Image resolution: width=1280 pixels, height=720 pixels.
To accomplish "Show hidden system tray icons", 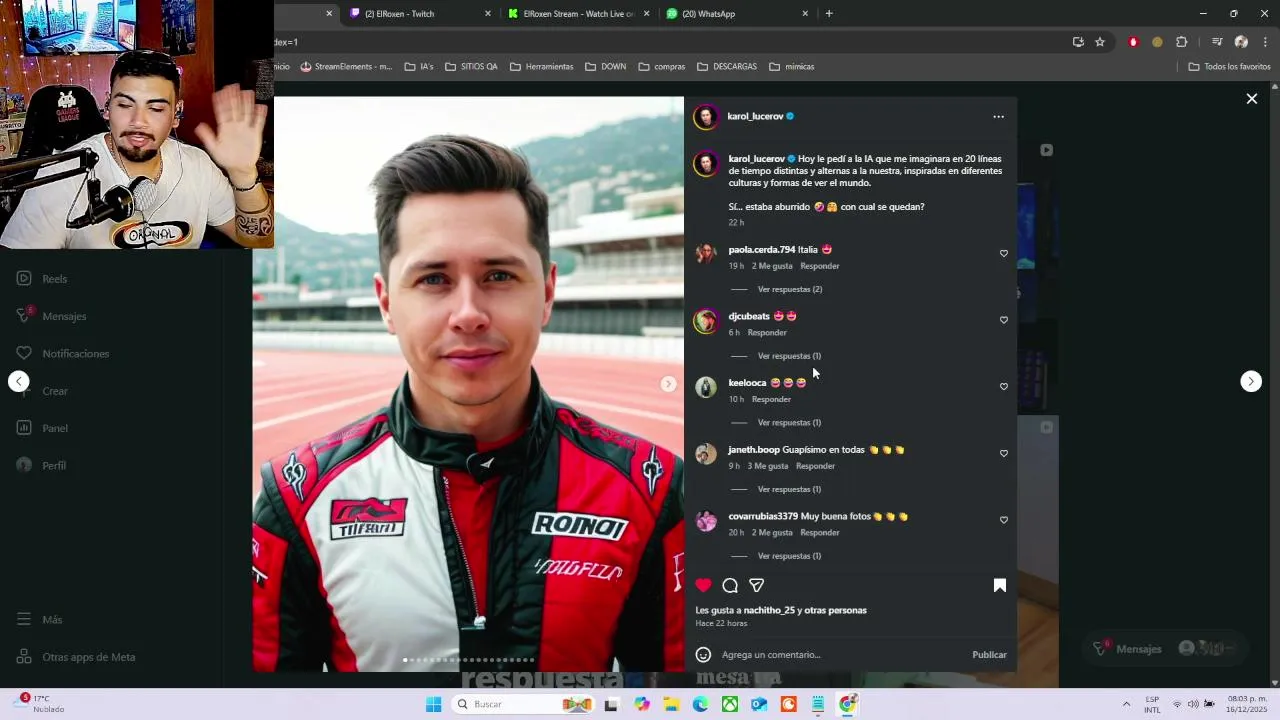I will 1126,704.
